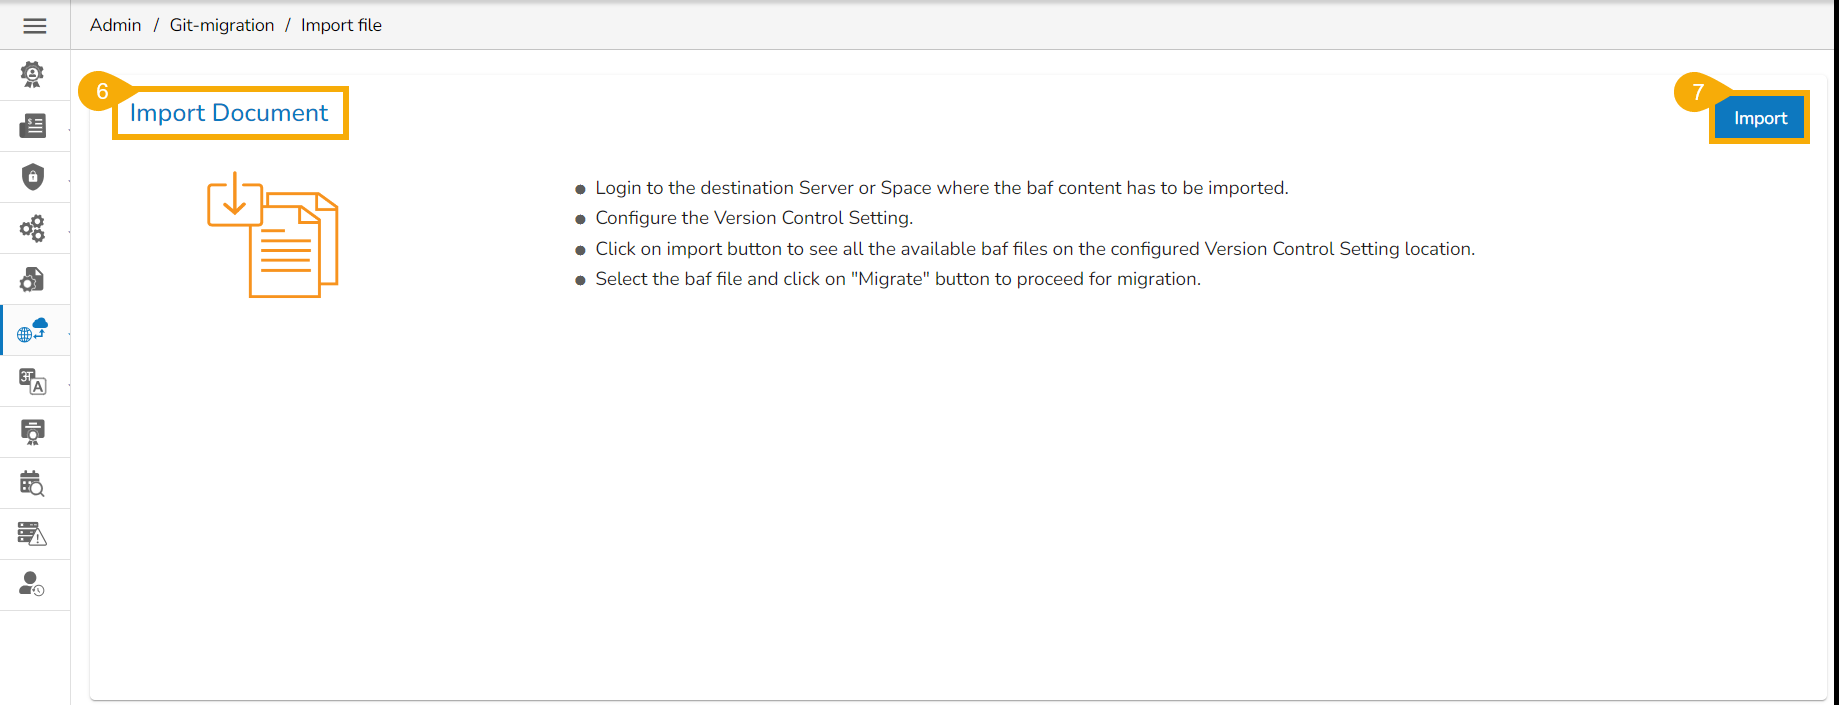Go to Git-migration in the breadcrumb
Image resolution: width=1839 pixels, height=705 pixels.
point(222,25)
